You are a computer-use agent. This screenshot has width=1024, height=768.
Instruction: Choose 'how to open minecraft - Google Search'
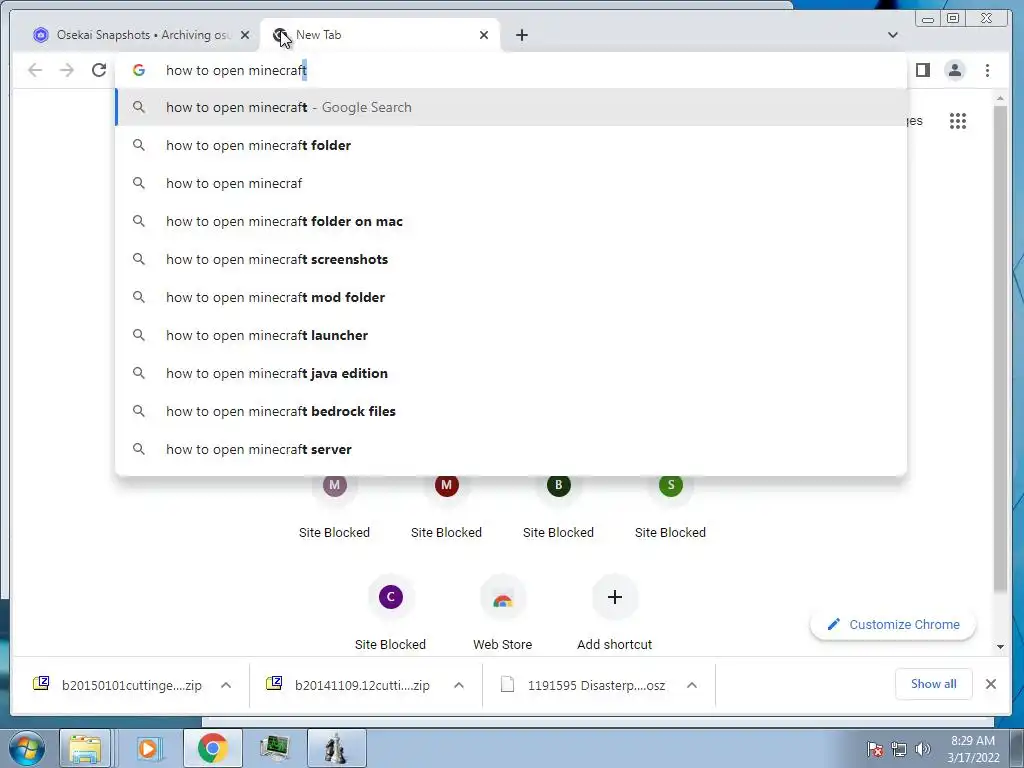coord(511,107)
